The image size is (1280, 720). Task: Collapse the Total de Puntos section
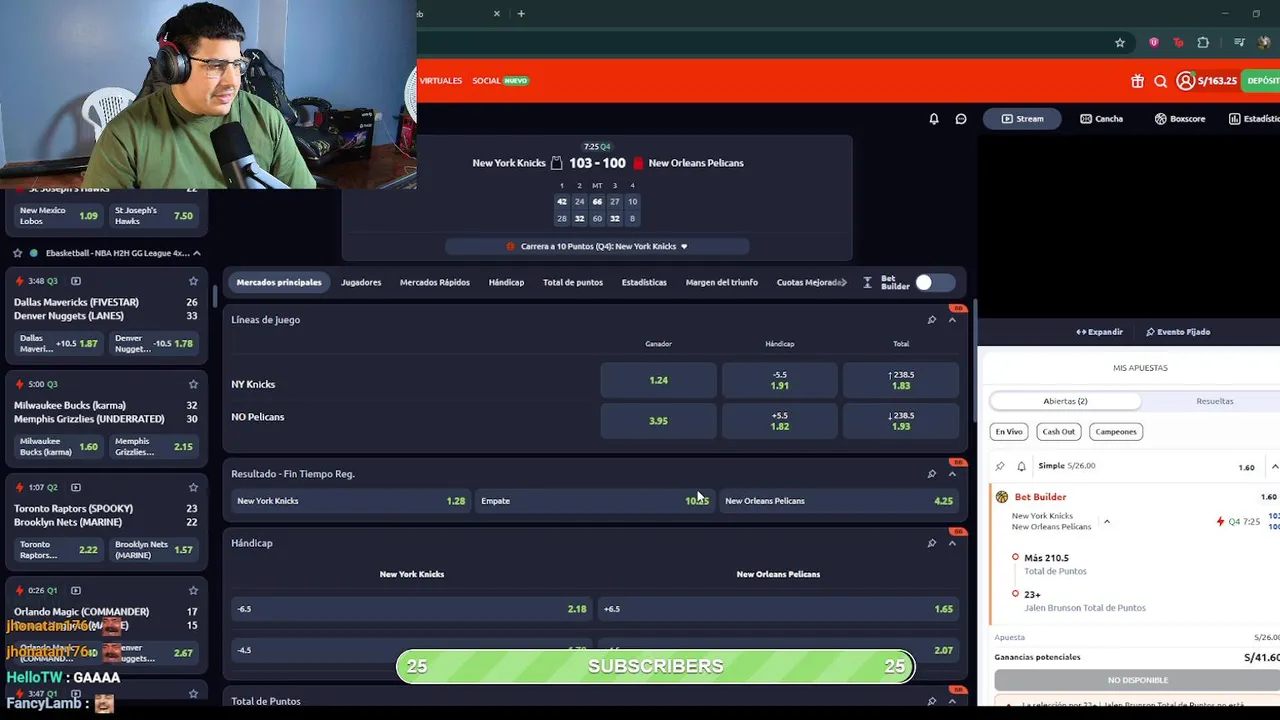(952, 701)
